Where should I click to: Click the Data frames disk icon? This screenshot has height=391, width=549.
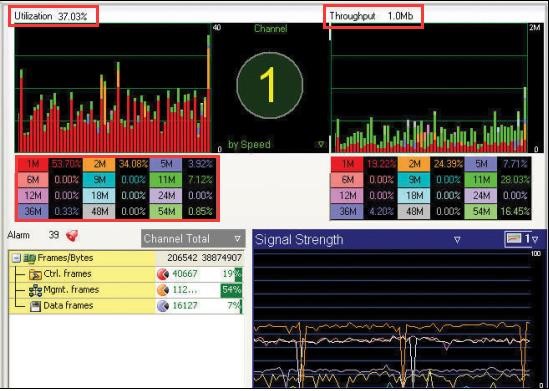[x=35, y=306]
